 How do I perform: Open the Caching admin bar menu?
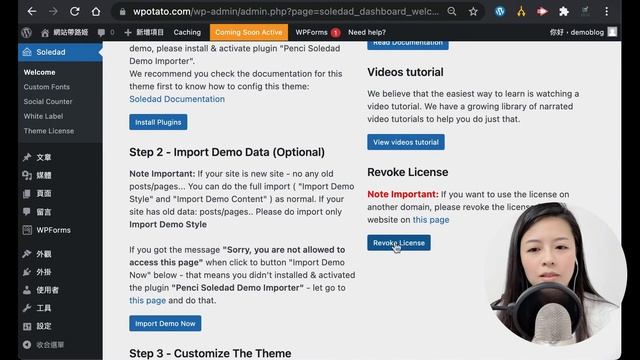tap(187, 32)
